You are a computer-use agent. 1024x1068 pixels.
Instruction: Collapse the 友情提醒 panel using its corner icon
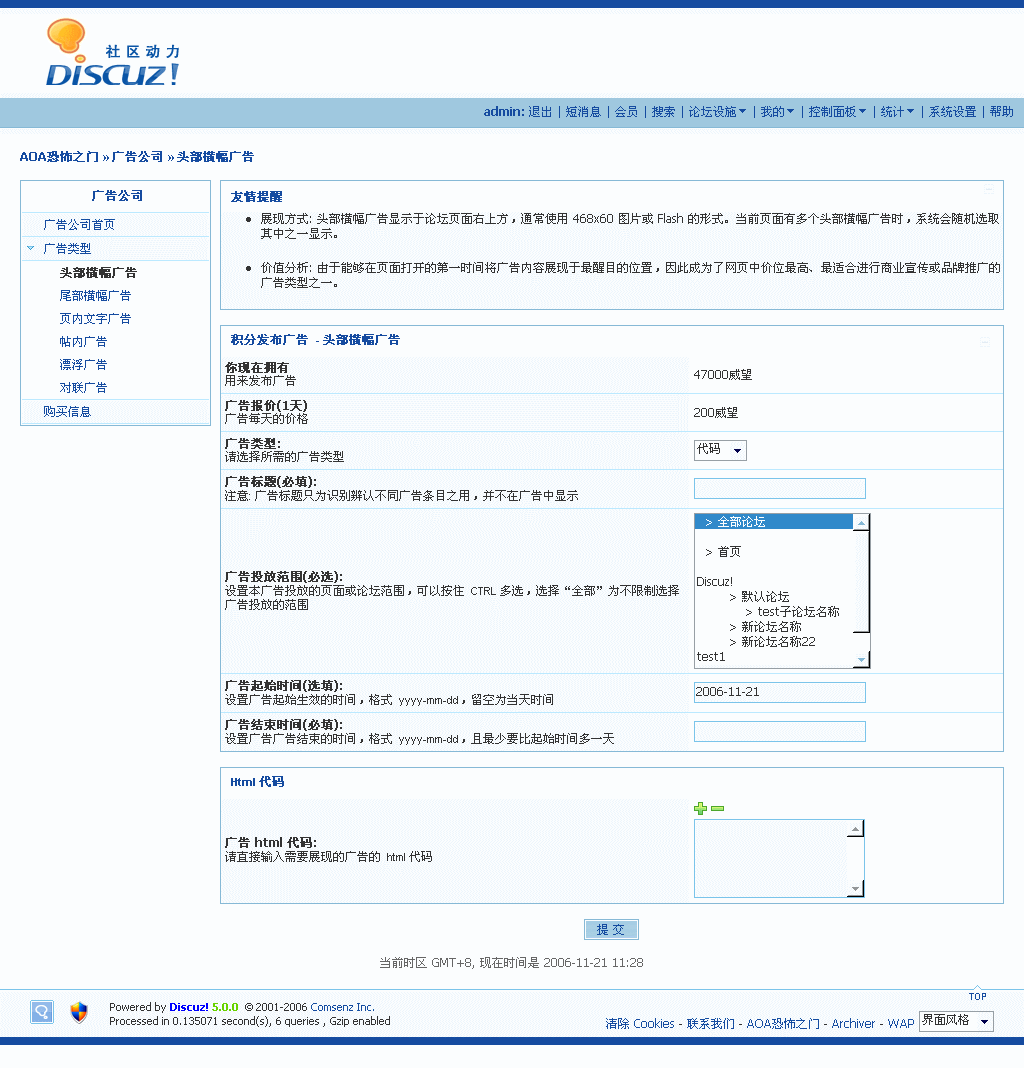pos(988,189)
